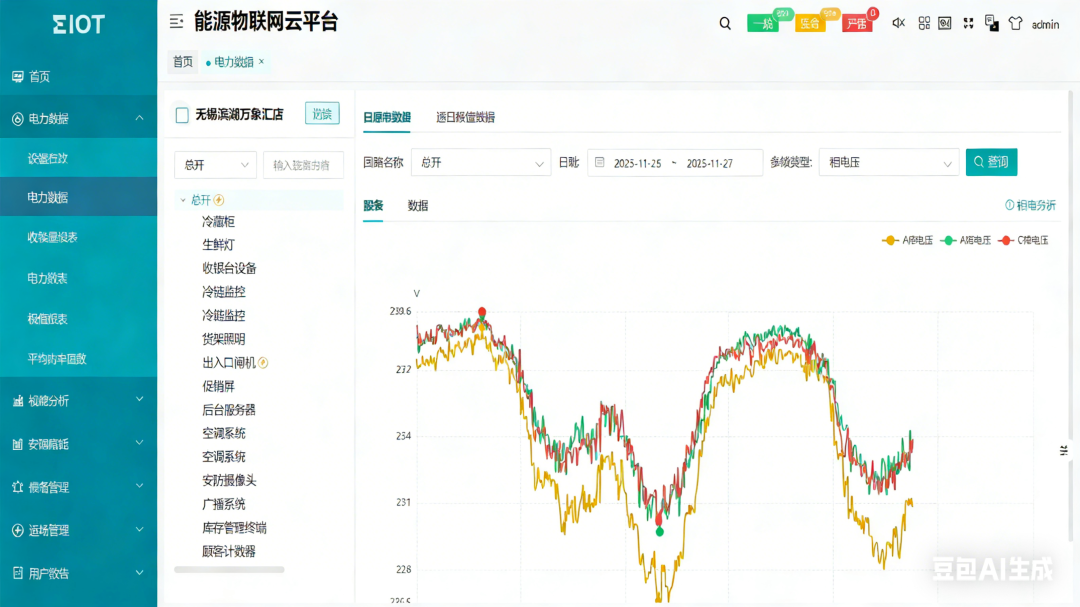Collapse the 总开 tree node

click(x=183, y=200)
